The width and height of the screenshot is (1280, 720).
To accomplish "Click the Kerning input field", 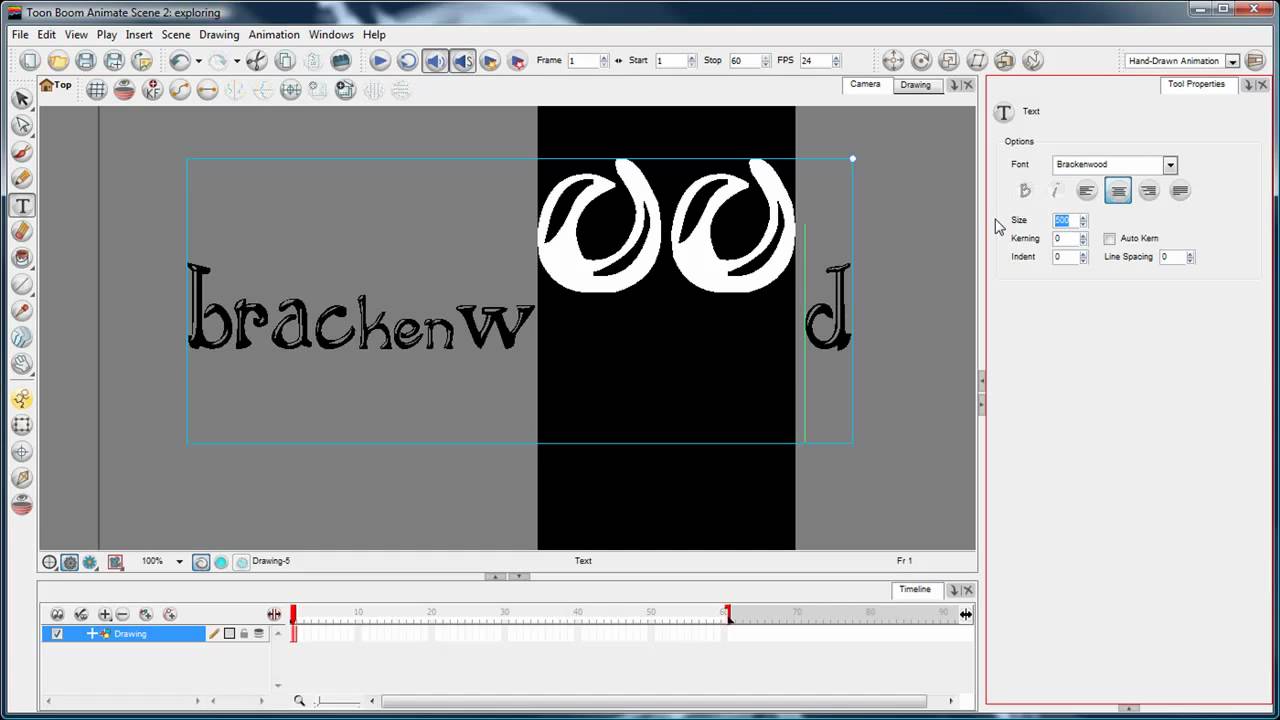I will point(1065,239).
